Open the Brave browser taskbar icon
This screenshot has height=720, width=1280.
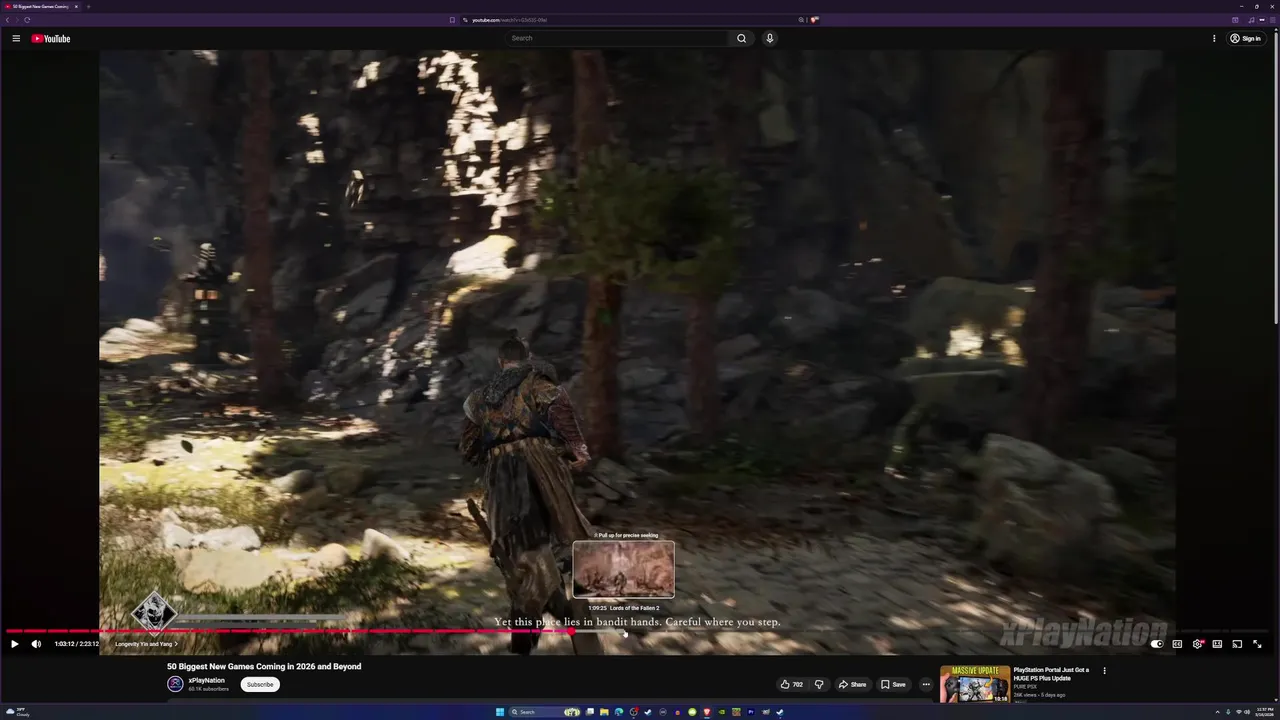[707, 712]
